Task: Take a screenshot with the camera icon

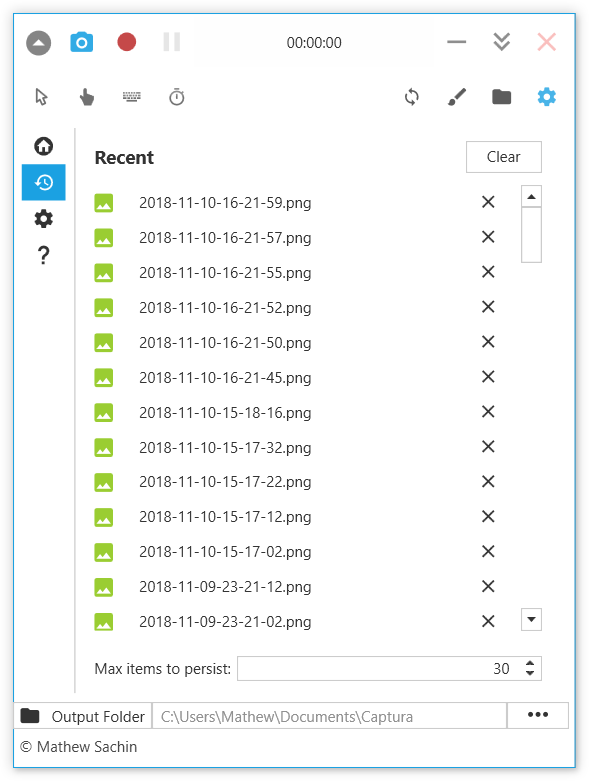Action: pyautogui.click(x=82, y=42)
